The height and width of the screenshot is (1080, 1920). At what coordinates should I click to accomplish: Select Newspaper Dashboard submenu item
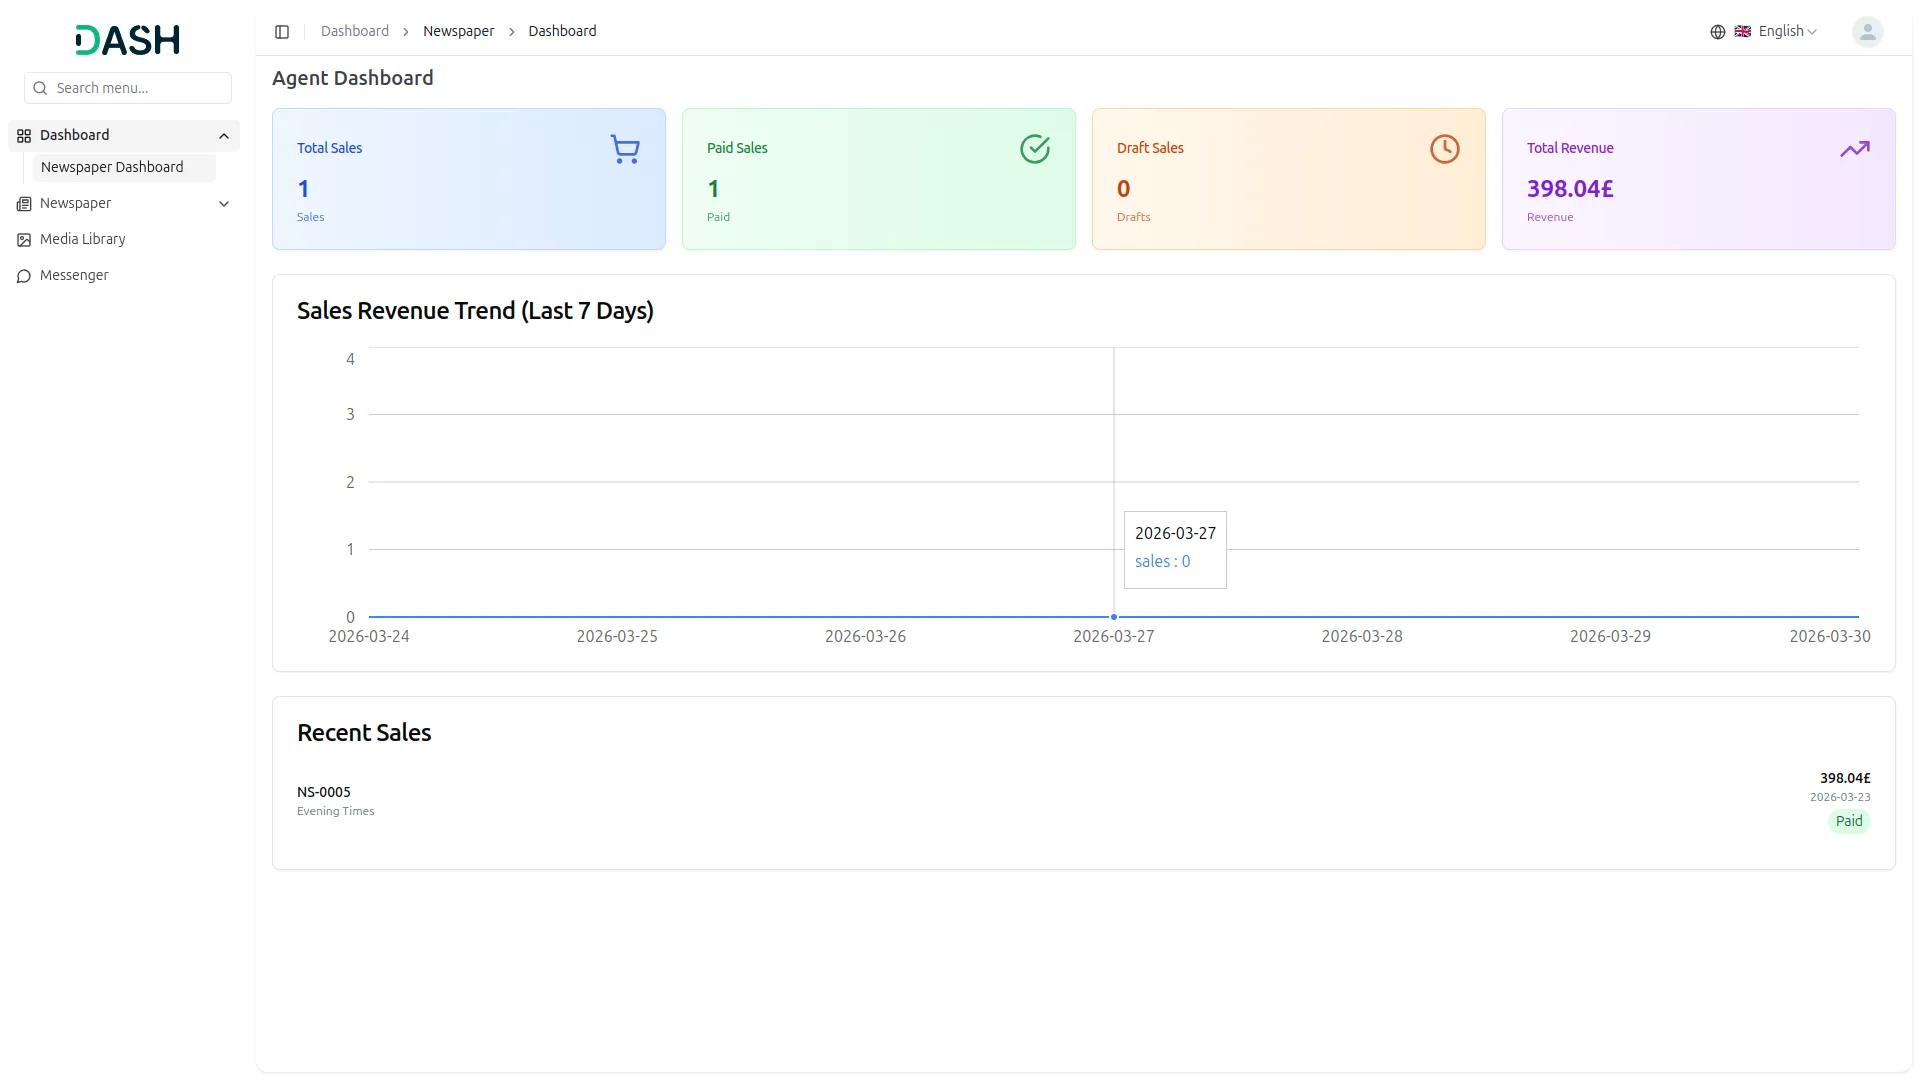point(112,167)
